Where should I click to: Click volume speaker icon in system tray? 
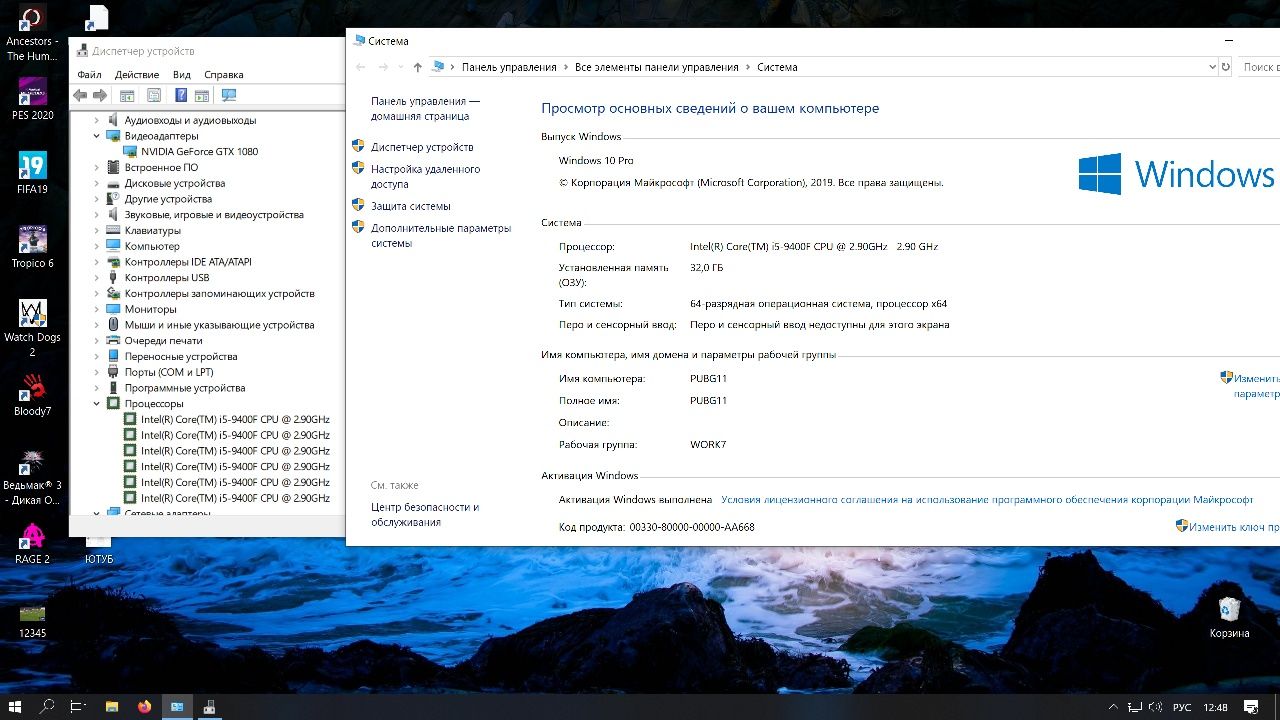point(1156,706)
